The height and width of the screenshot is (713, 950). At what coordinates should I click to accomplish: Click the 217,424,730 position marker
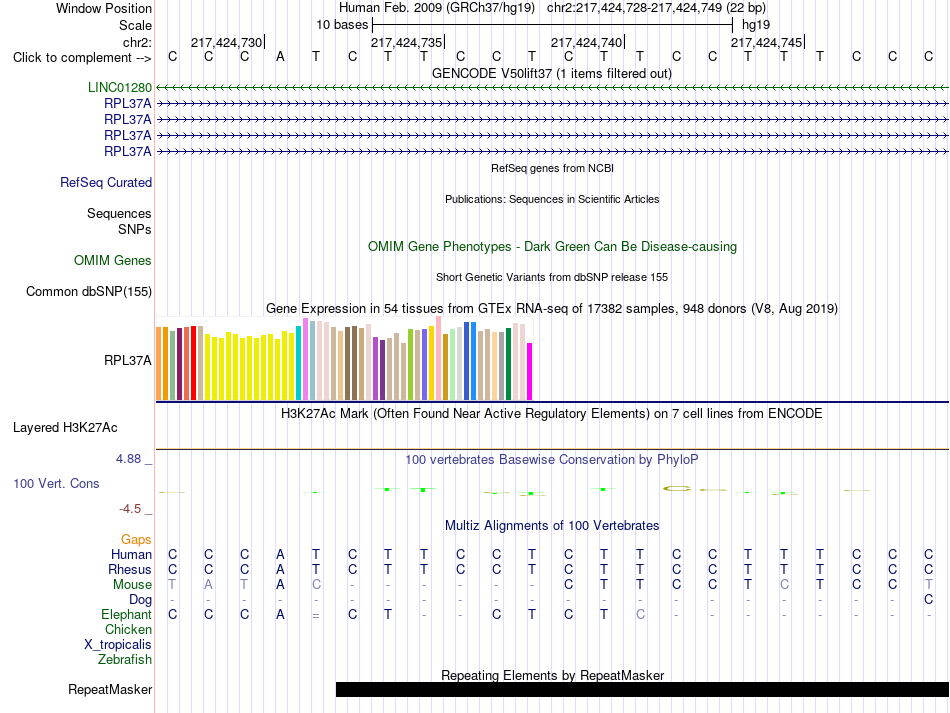tap(227, 42)
